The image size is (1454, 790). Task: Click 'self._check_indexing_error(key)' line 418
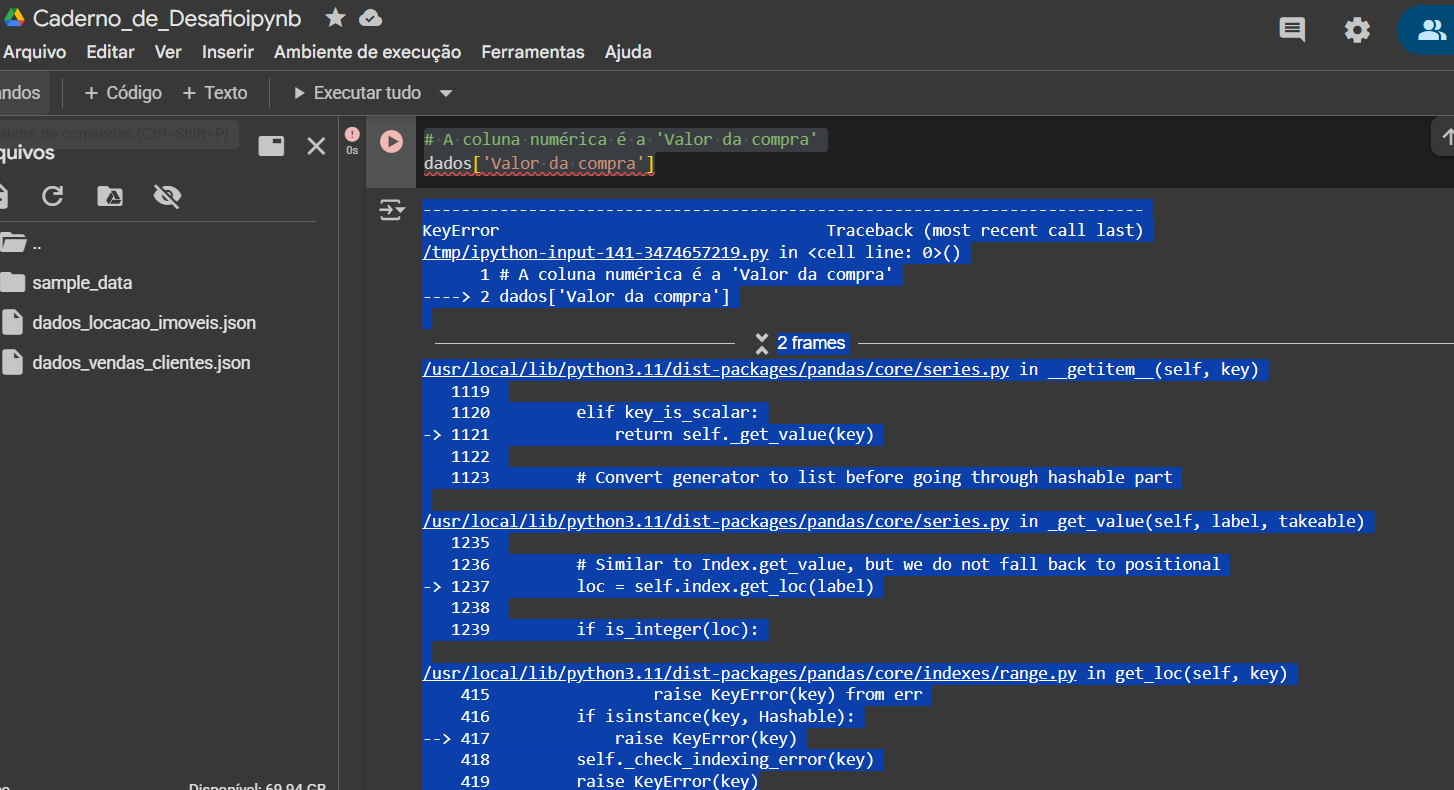pyautogui.click(x=725, y=759)
